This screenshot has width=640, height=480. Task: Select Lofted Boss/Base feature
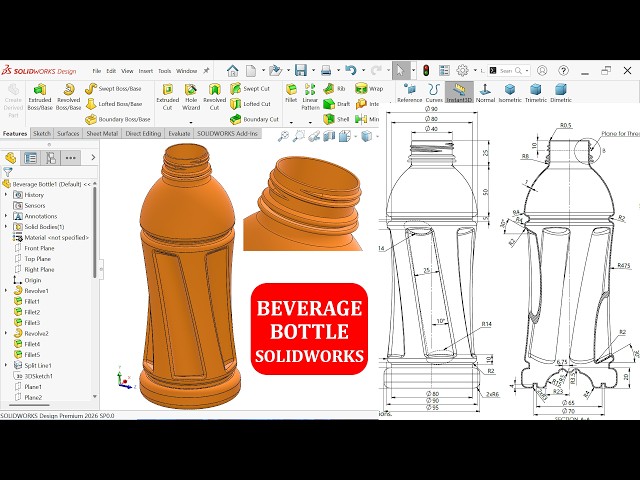pyautogui.click(x=113, y=104)
